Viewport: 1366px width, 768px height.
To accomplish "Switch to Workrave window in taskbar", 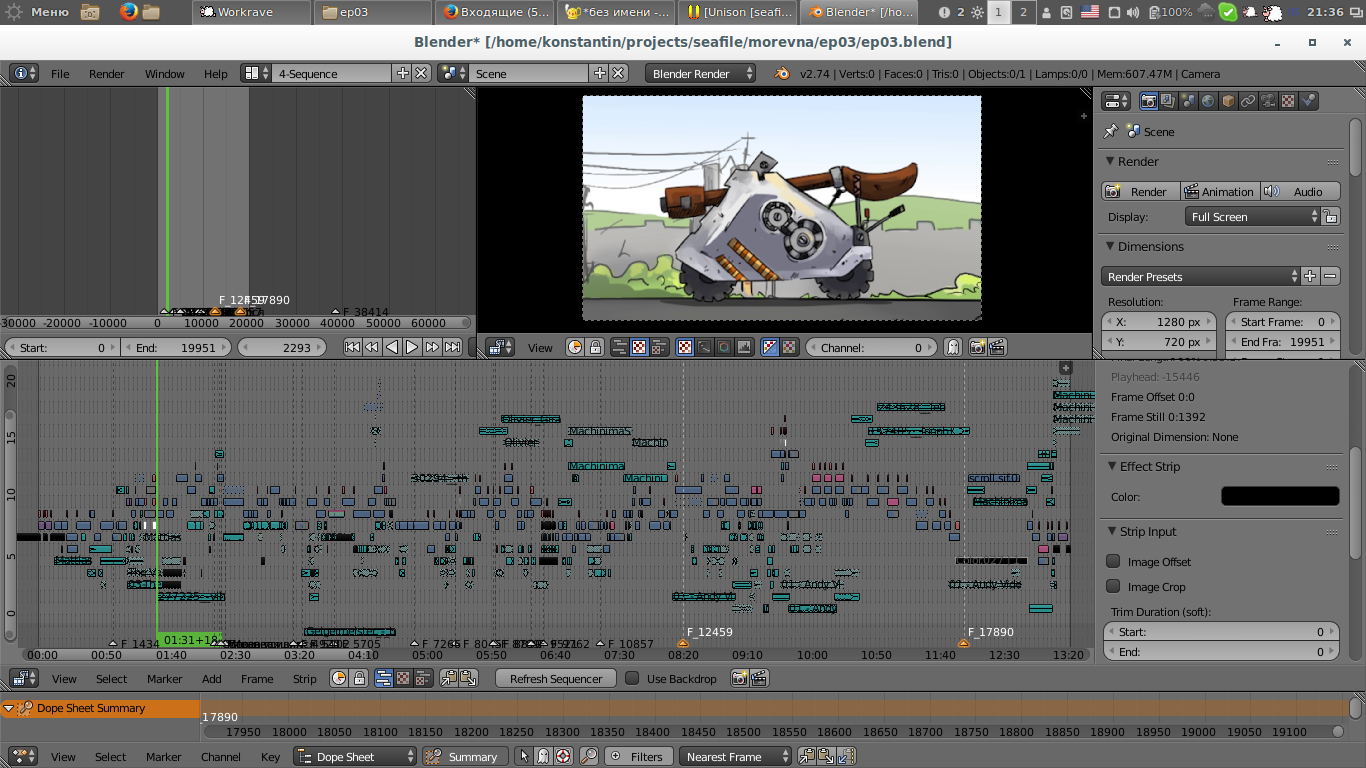I will pos(250,12).
